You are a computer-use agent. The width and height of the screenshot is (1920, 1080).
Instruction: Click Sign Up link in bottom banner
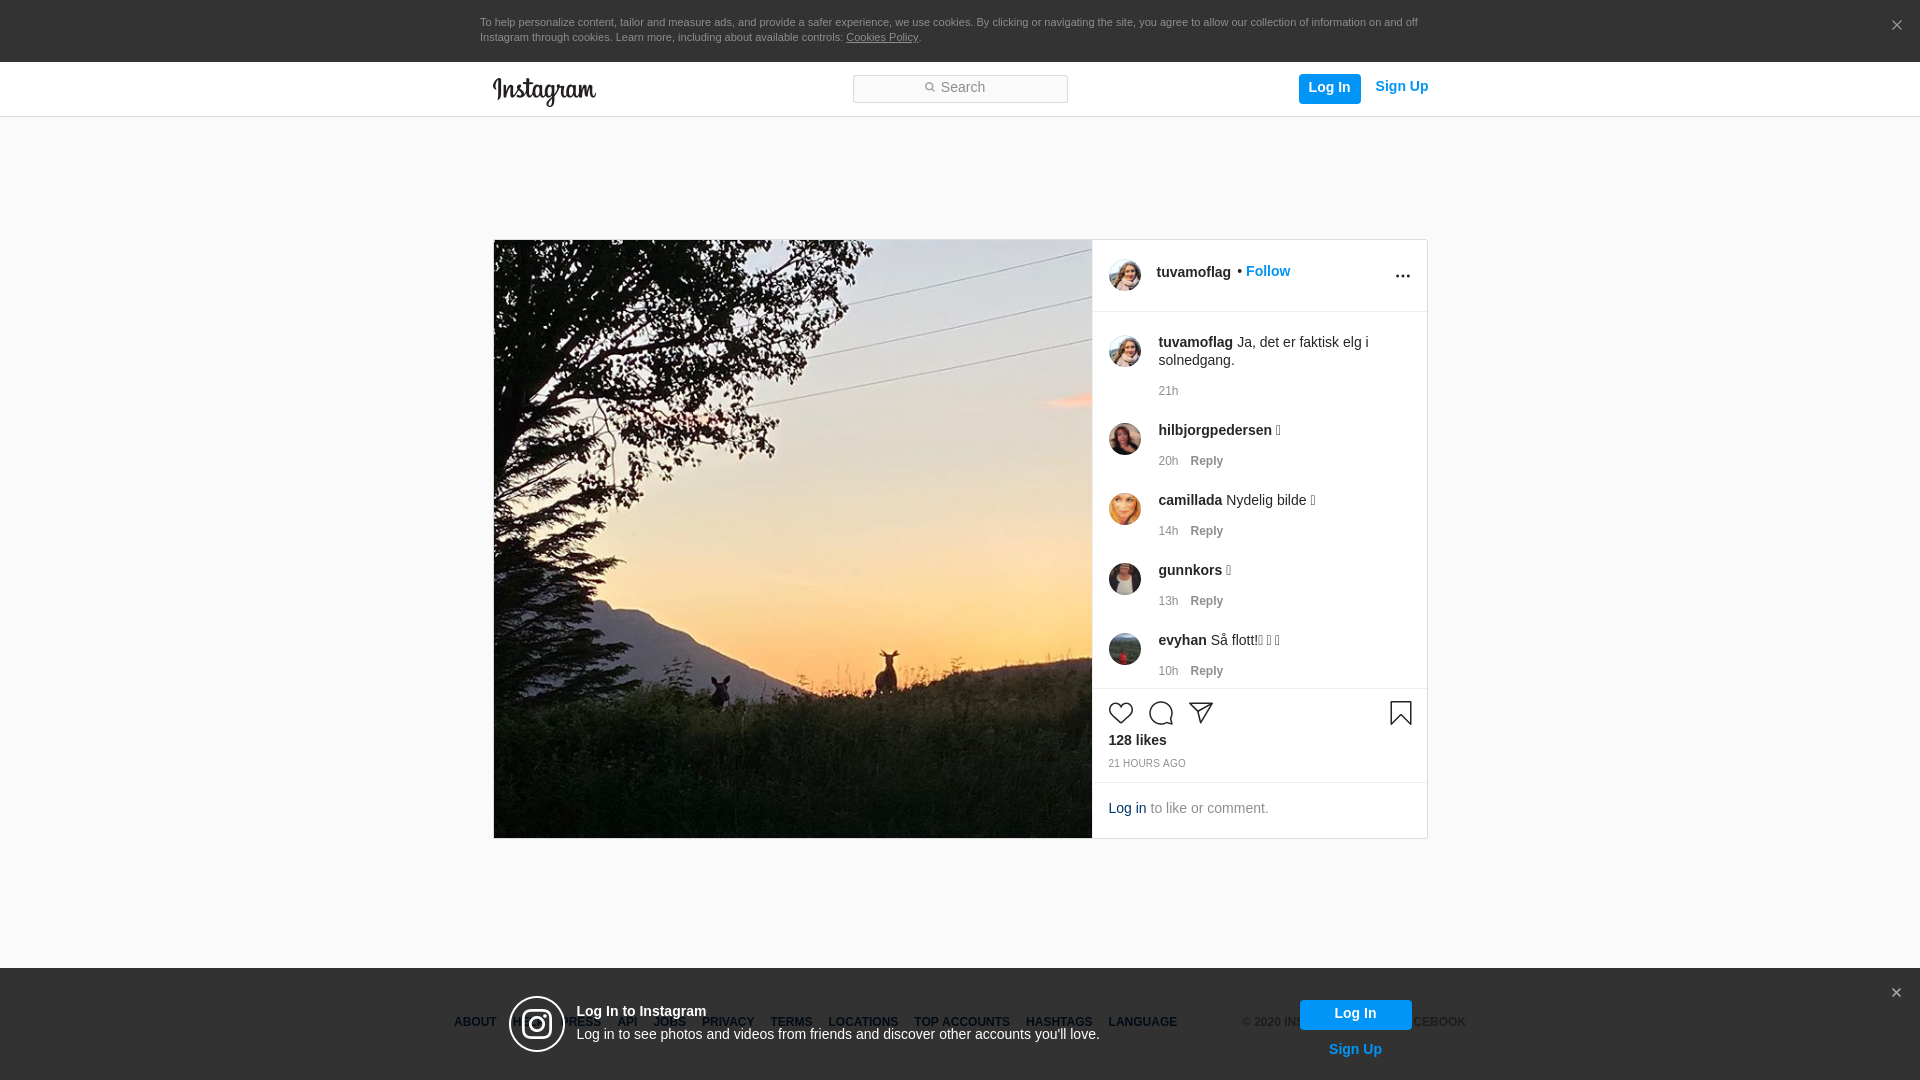pos(1355,1049)
